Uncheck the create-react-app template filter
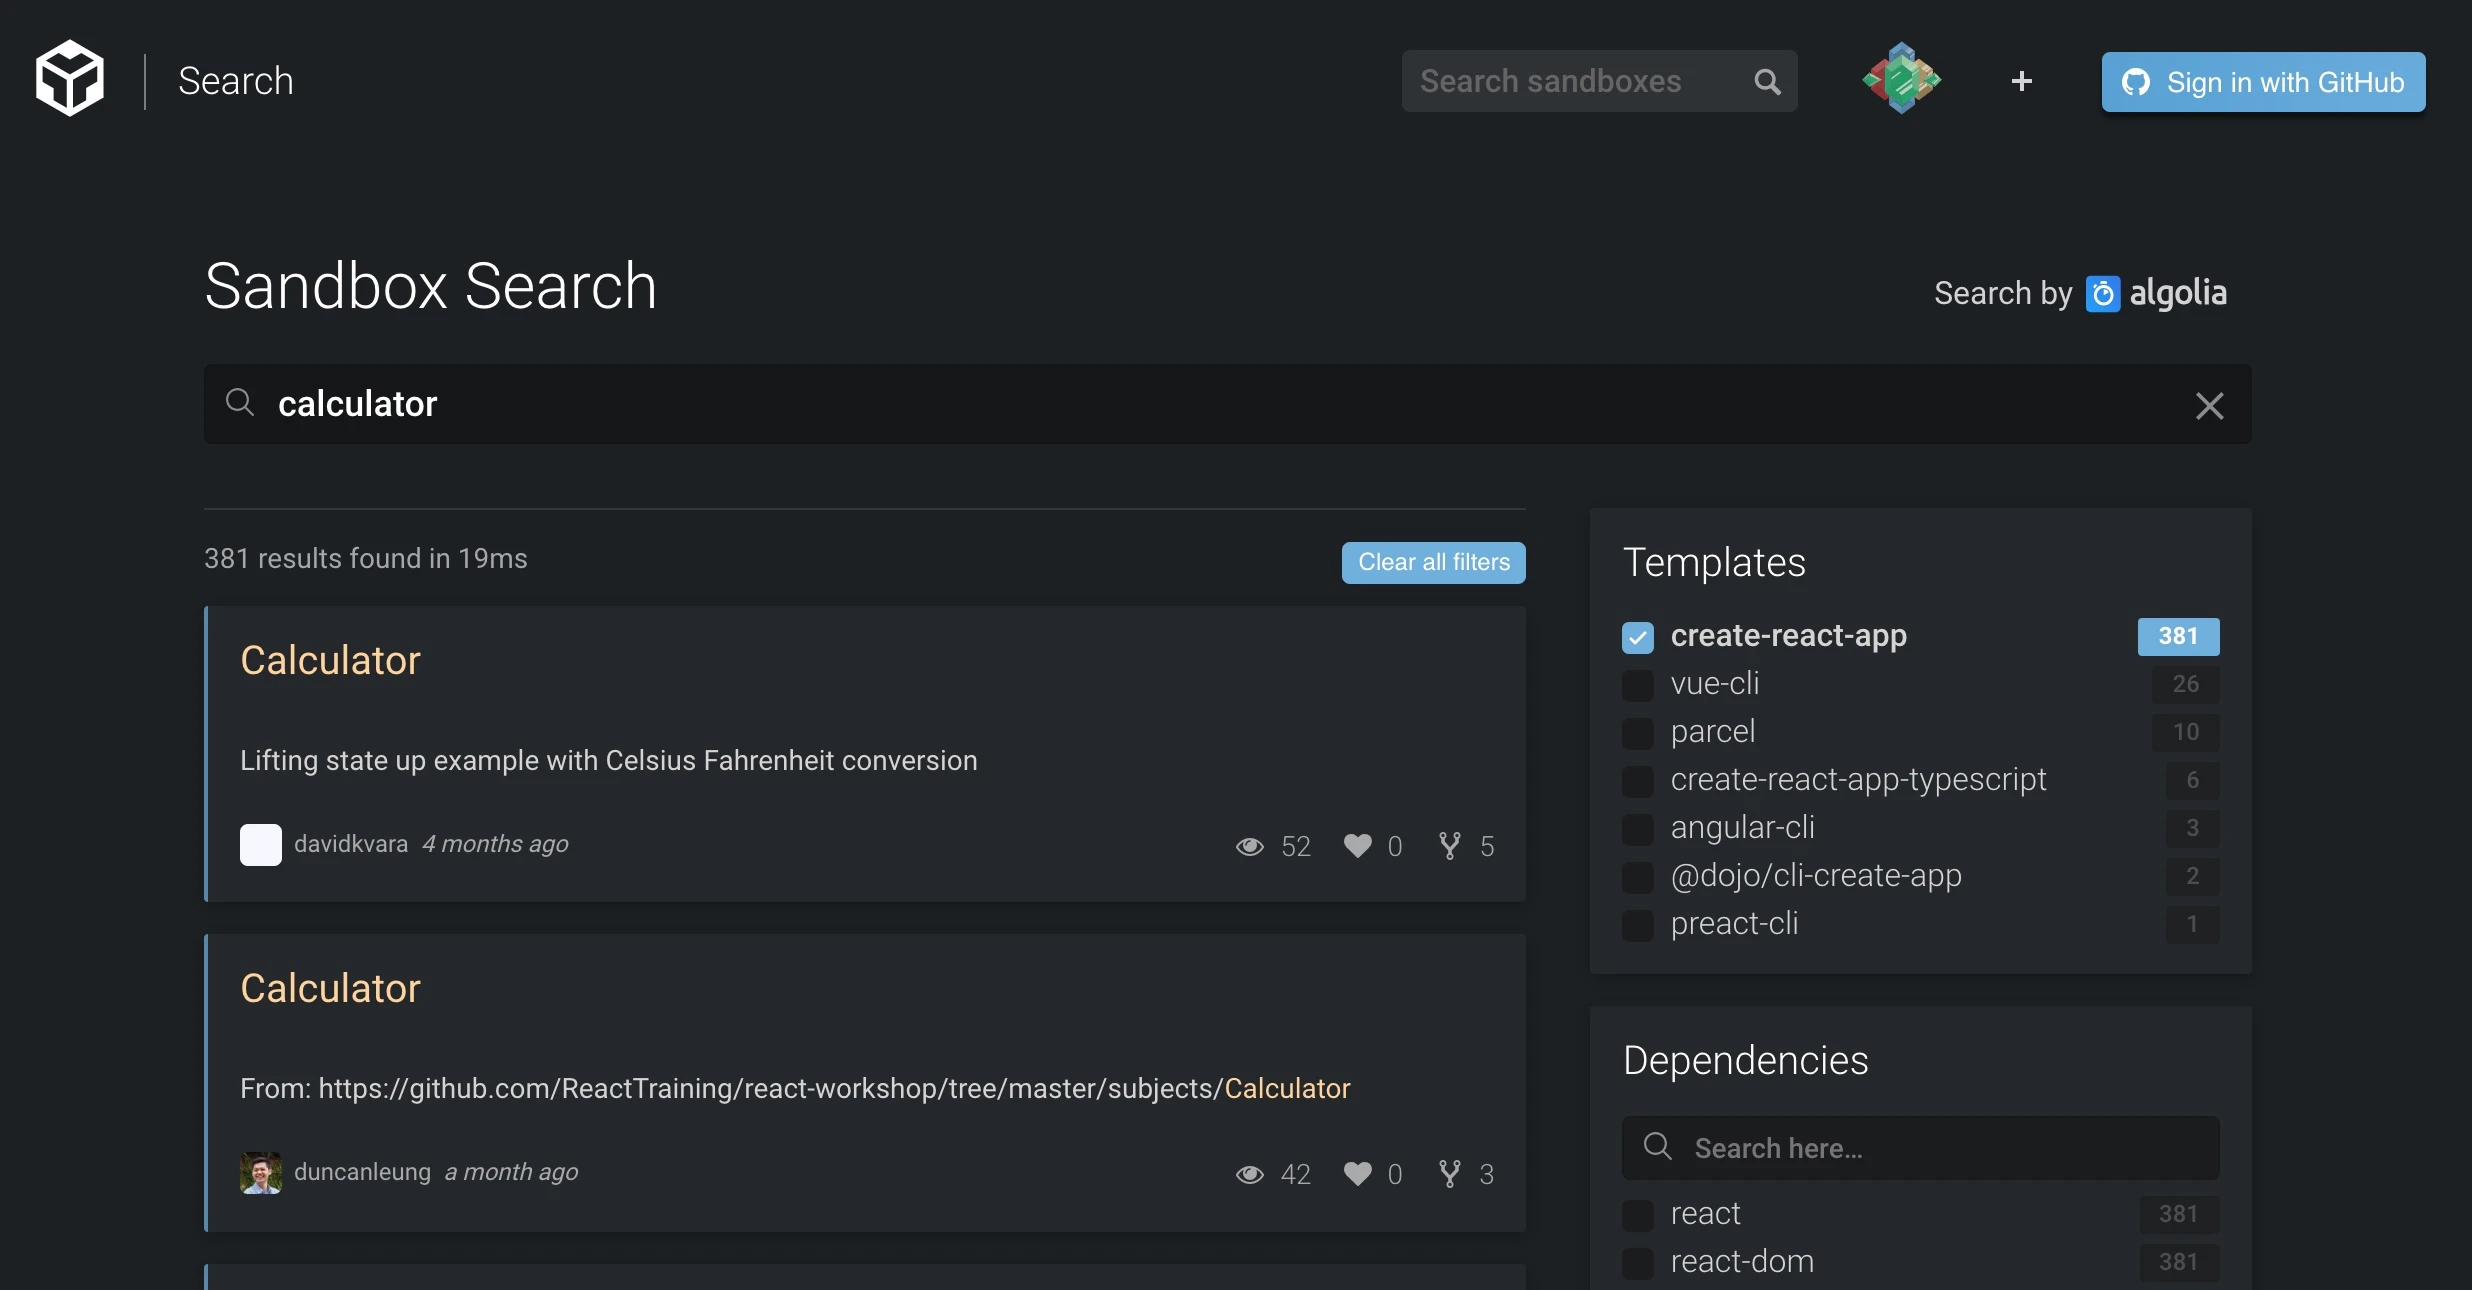 pos(1637,637)
